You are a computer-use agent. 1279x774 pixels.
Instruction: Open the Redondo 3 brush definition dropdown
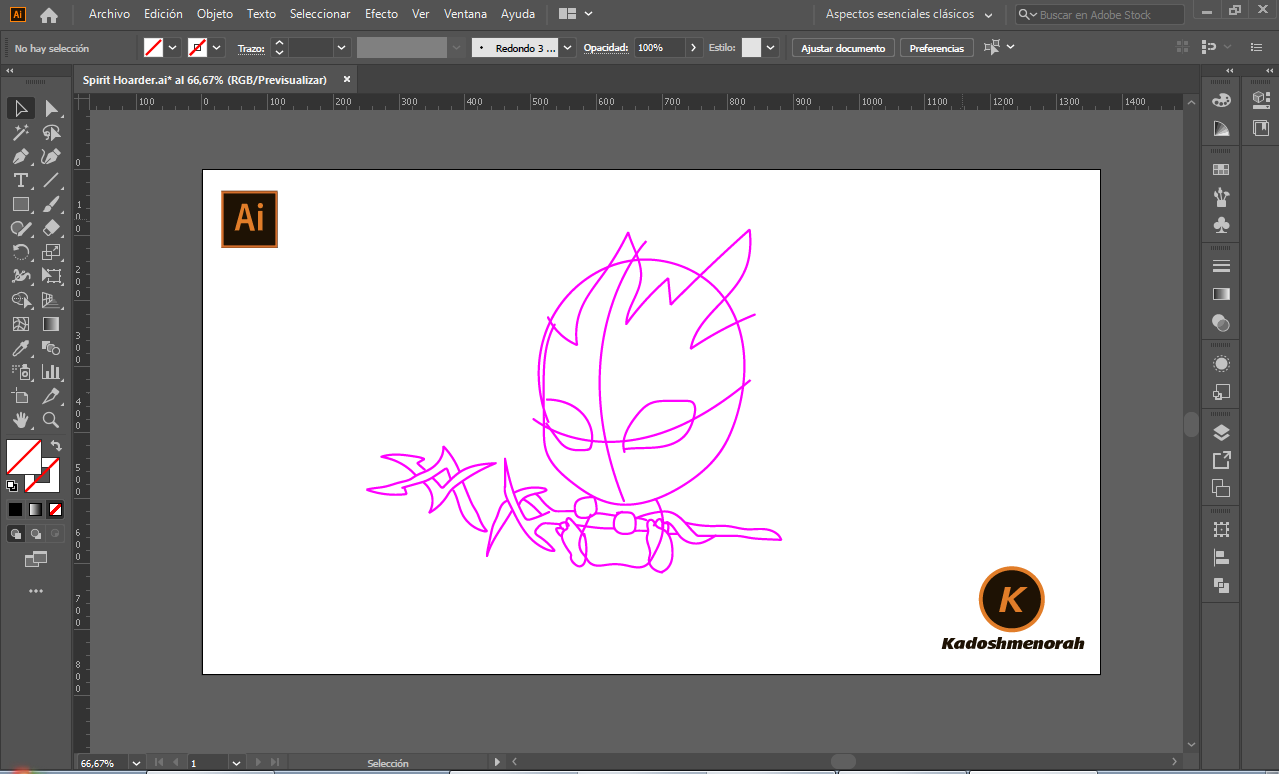[x=568, y=47]
